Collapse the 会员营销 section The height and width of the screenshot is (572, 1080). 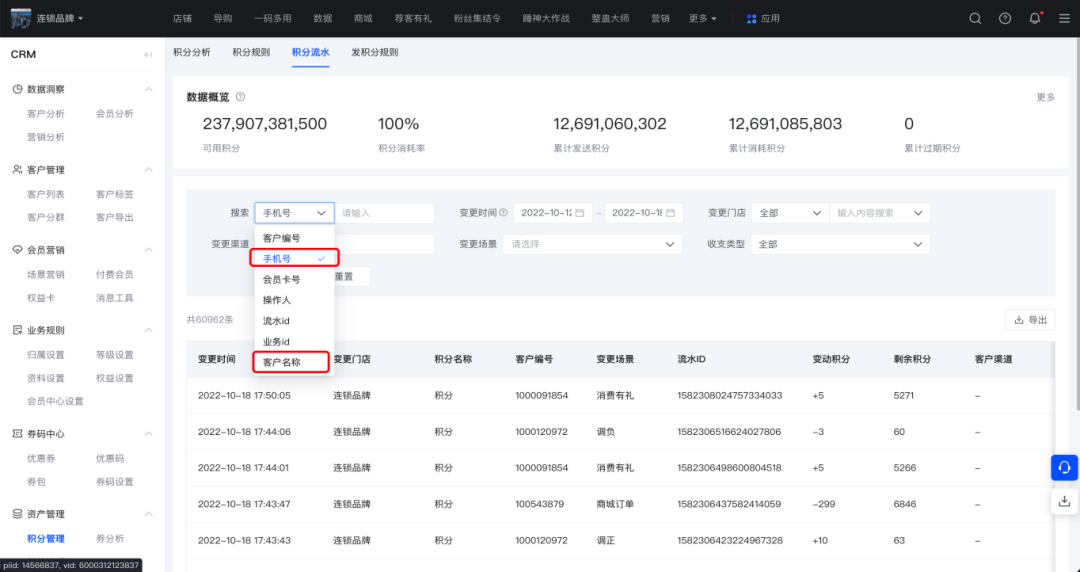tap(147, 250)
